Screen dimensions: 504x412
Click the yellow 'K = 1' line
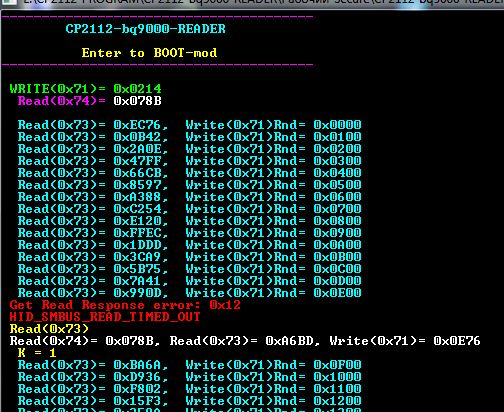click(37, 353)
